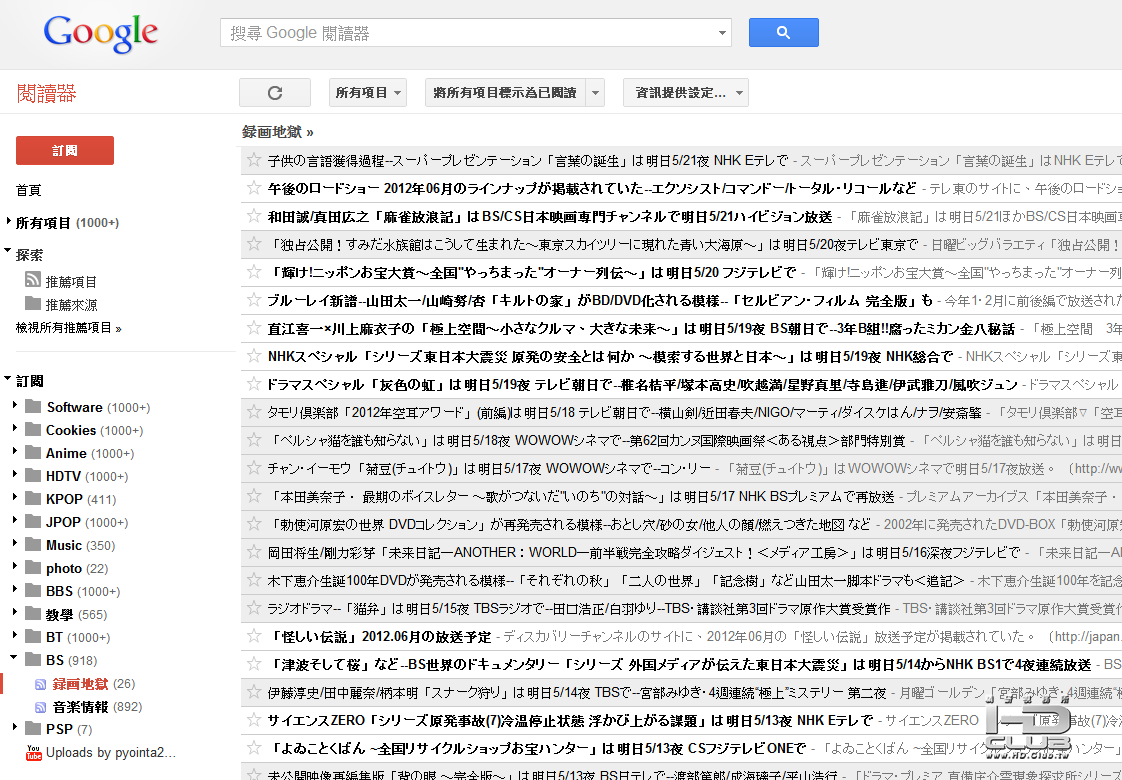Select the 録画地獄 feed

tap(80, 685)
